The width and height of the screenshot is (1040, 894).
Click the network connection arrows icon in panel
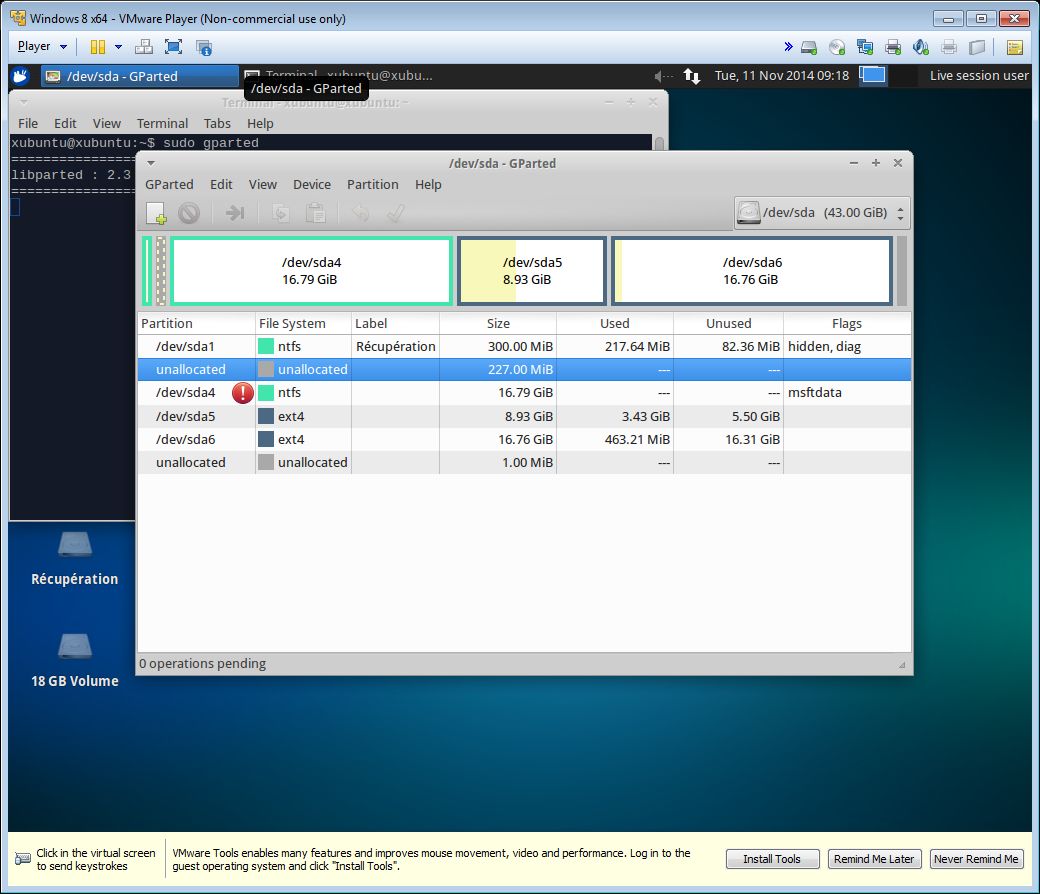pos(692,76)
